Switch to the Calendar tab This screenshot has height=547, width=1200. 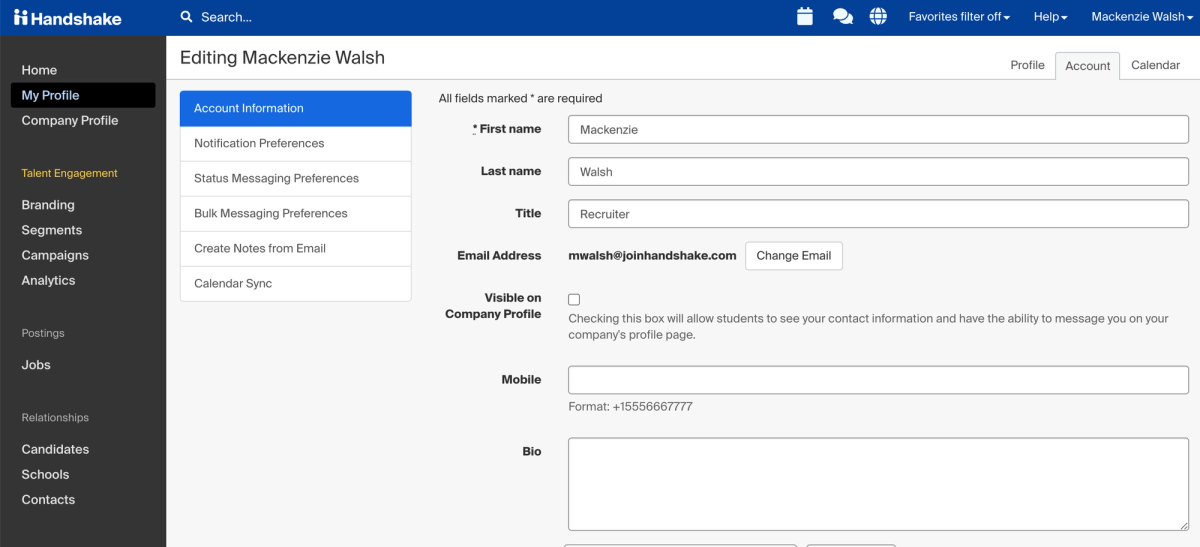[x=1155, y=65]
